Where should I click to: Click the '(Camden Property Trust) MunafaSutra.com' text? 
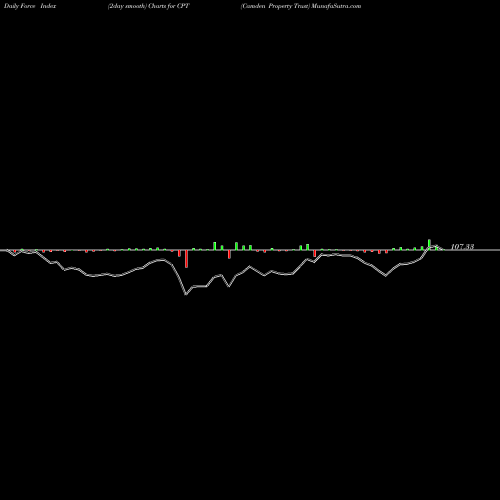tap(301, 6)
